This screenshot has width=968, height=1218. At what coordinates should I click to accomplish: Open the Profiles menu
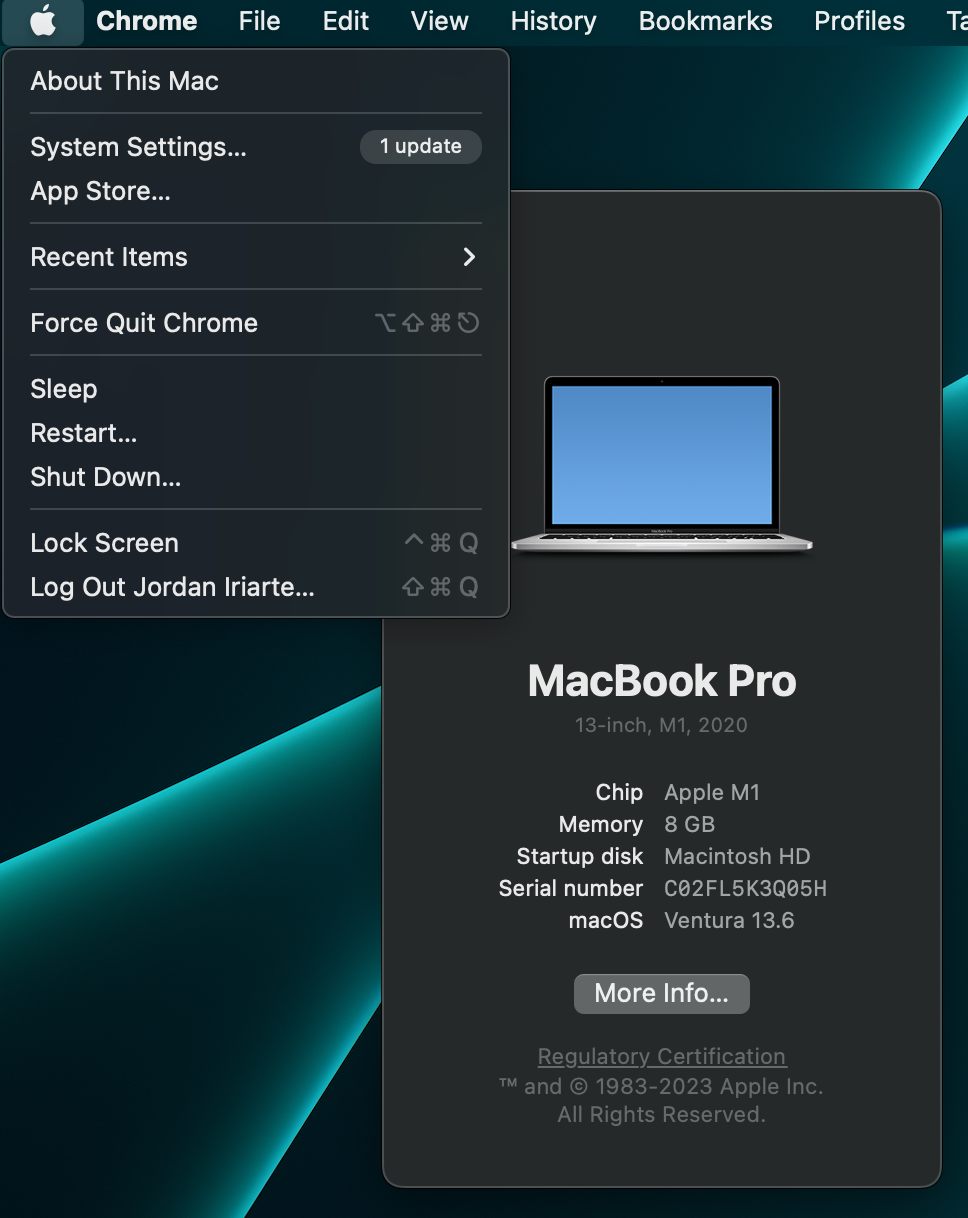pyautogui.click(x=858, y=21)
